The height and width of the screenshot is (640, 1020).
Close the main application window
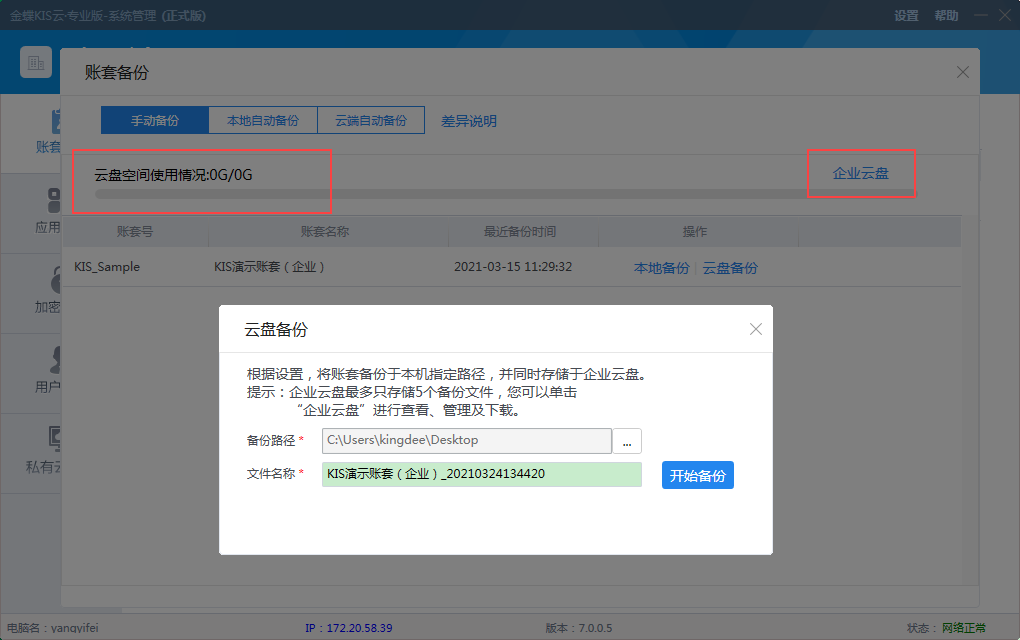1006,15
